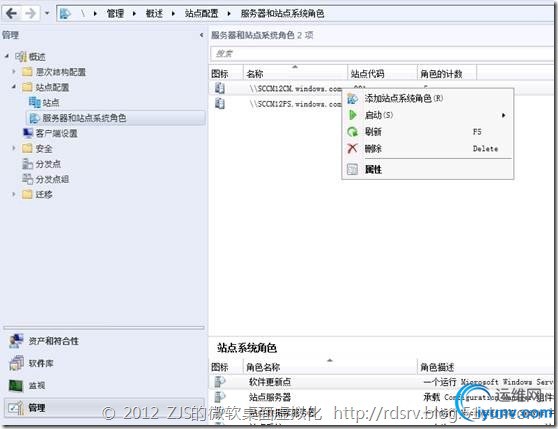Select the 站点 tree item label
This screenshot has width=558, height=429.
point(51,102)
